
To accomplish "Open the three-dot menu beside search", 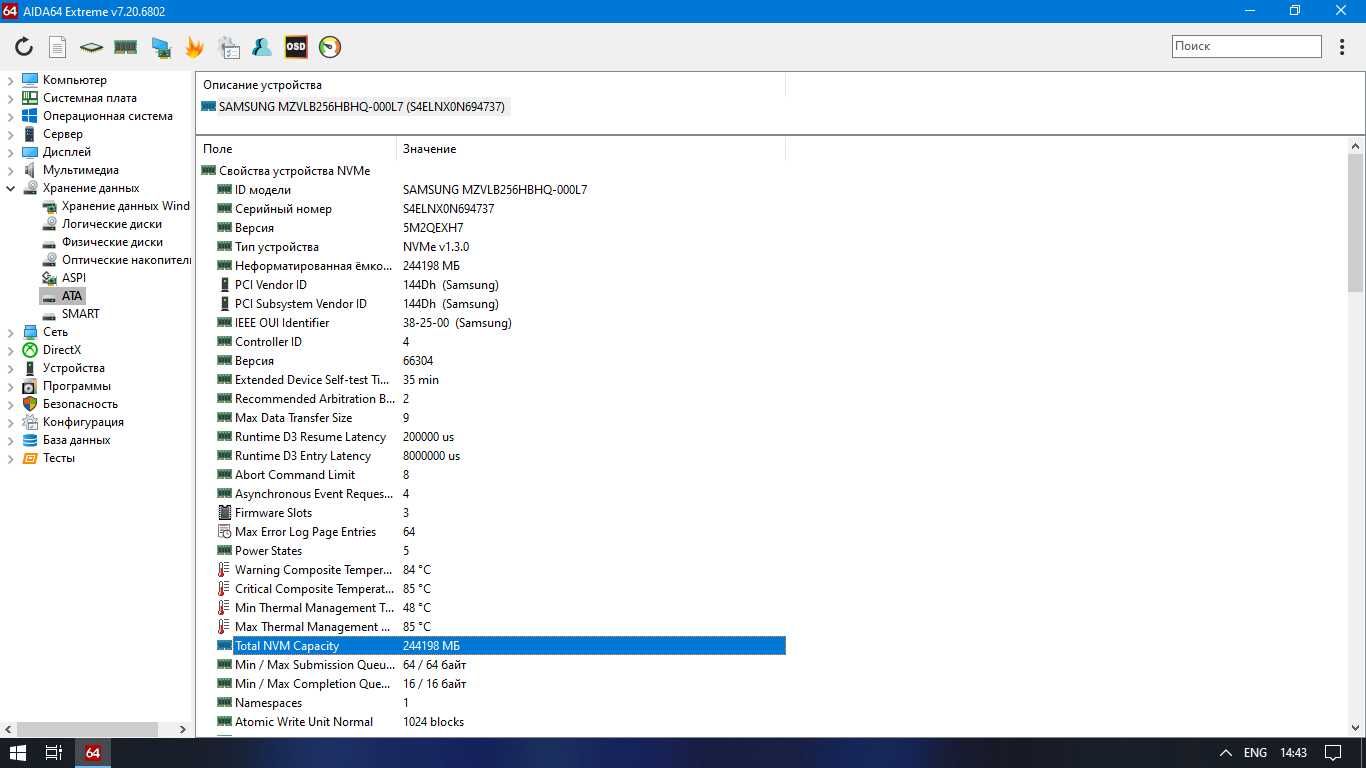I will point(1343,47).
